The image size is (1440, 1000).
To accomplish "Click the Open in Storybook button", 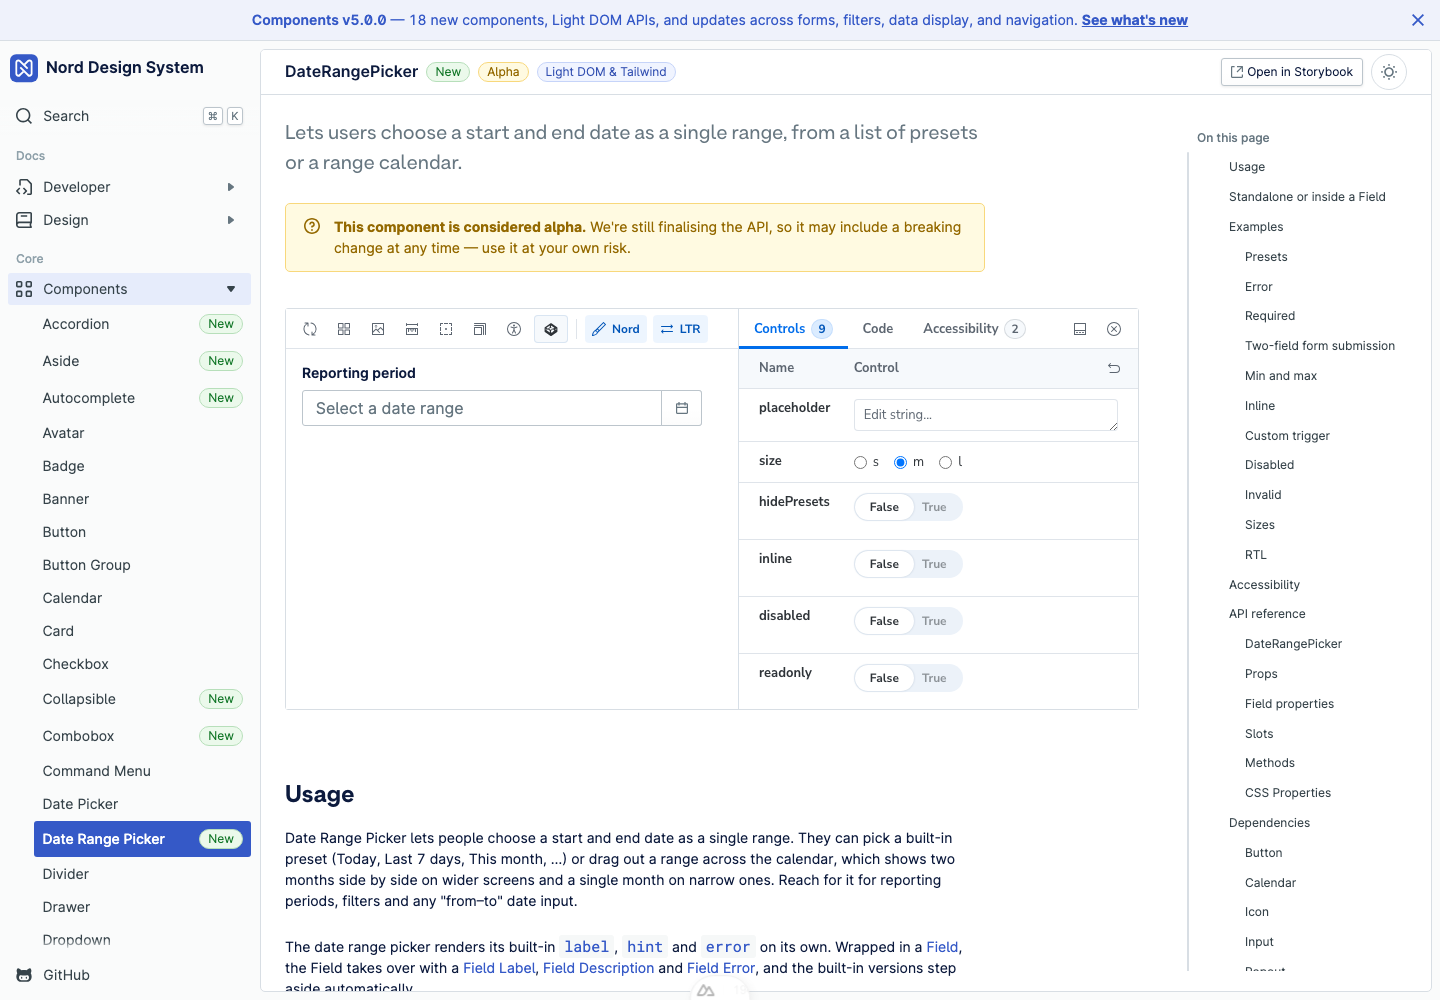I will point(1292,72).
